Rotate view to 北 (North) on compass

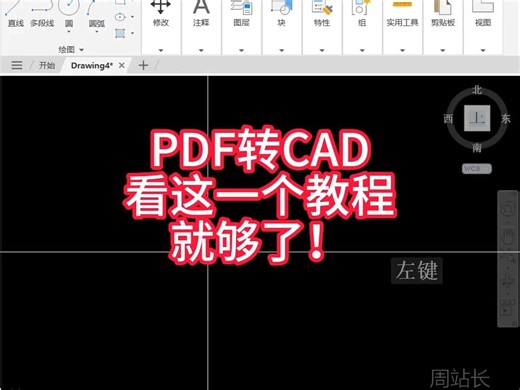tap(477, 90)
